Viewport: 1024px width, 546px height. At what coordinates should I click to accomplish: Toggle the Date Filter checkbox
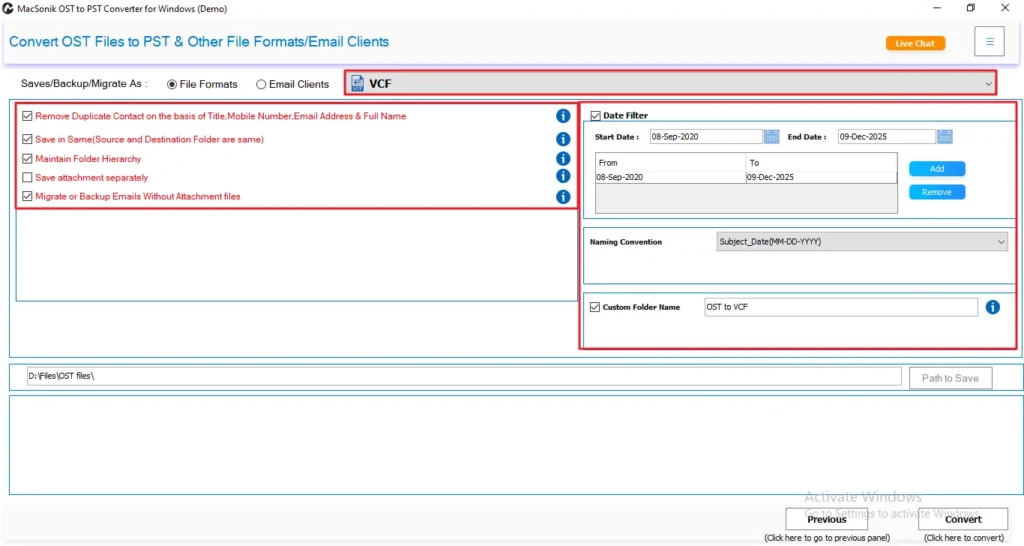click(596, 116)
